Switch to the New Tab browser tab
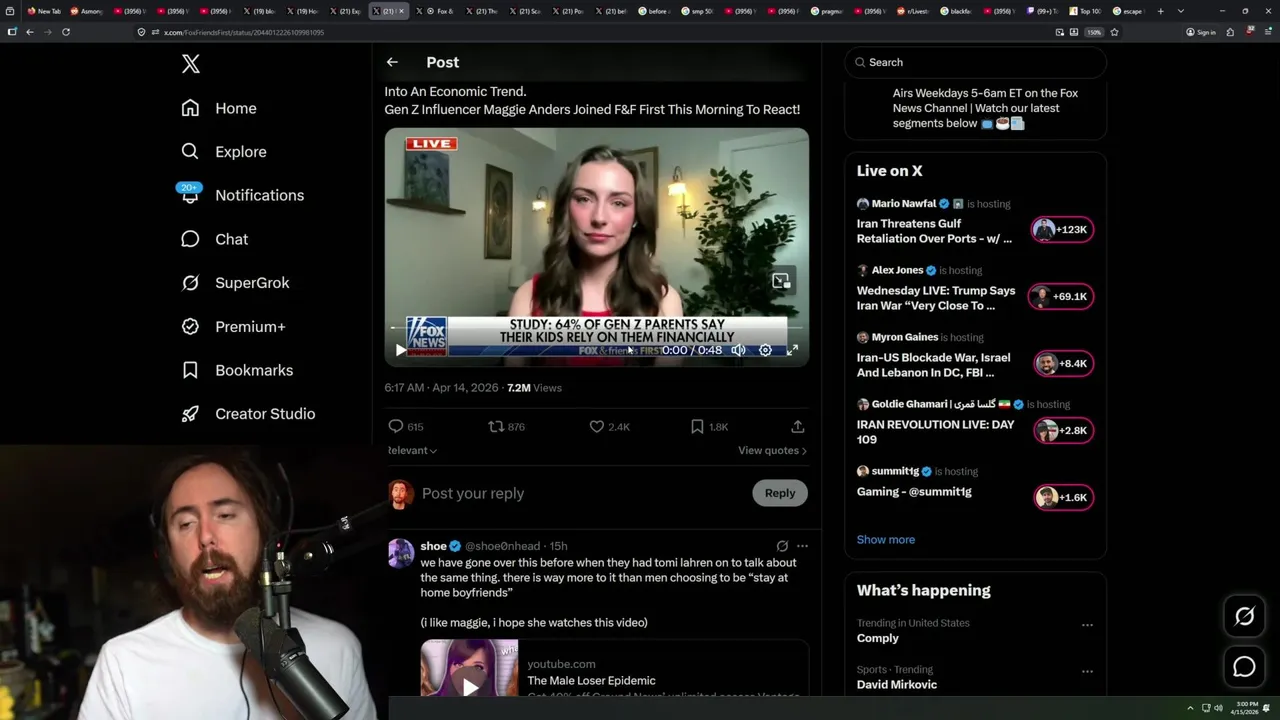This screenshot has height=720, width=1280. (44, 11)
